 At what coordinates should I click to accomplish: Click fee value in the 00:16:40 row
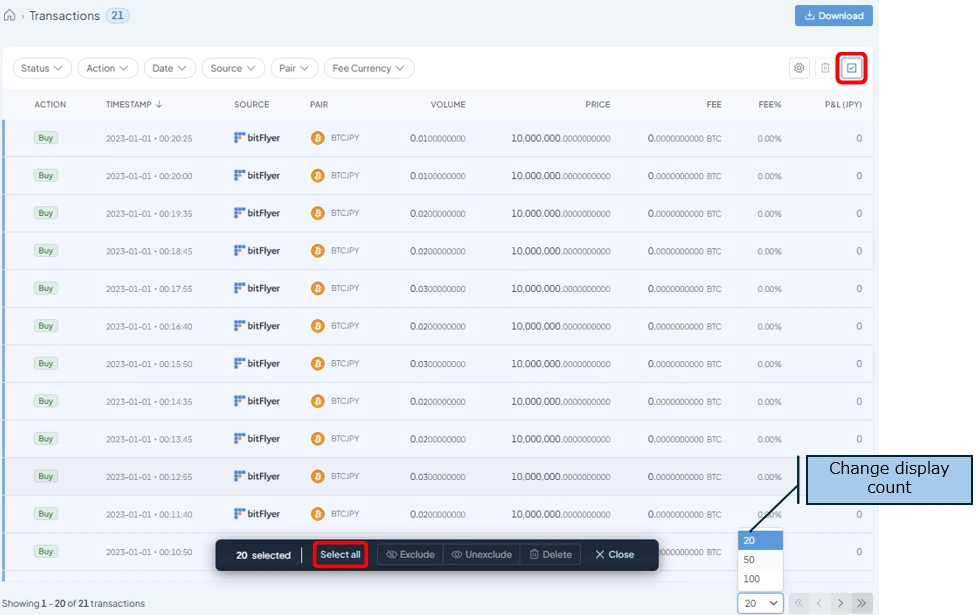[684, 326]
